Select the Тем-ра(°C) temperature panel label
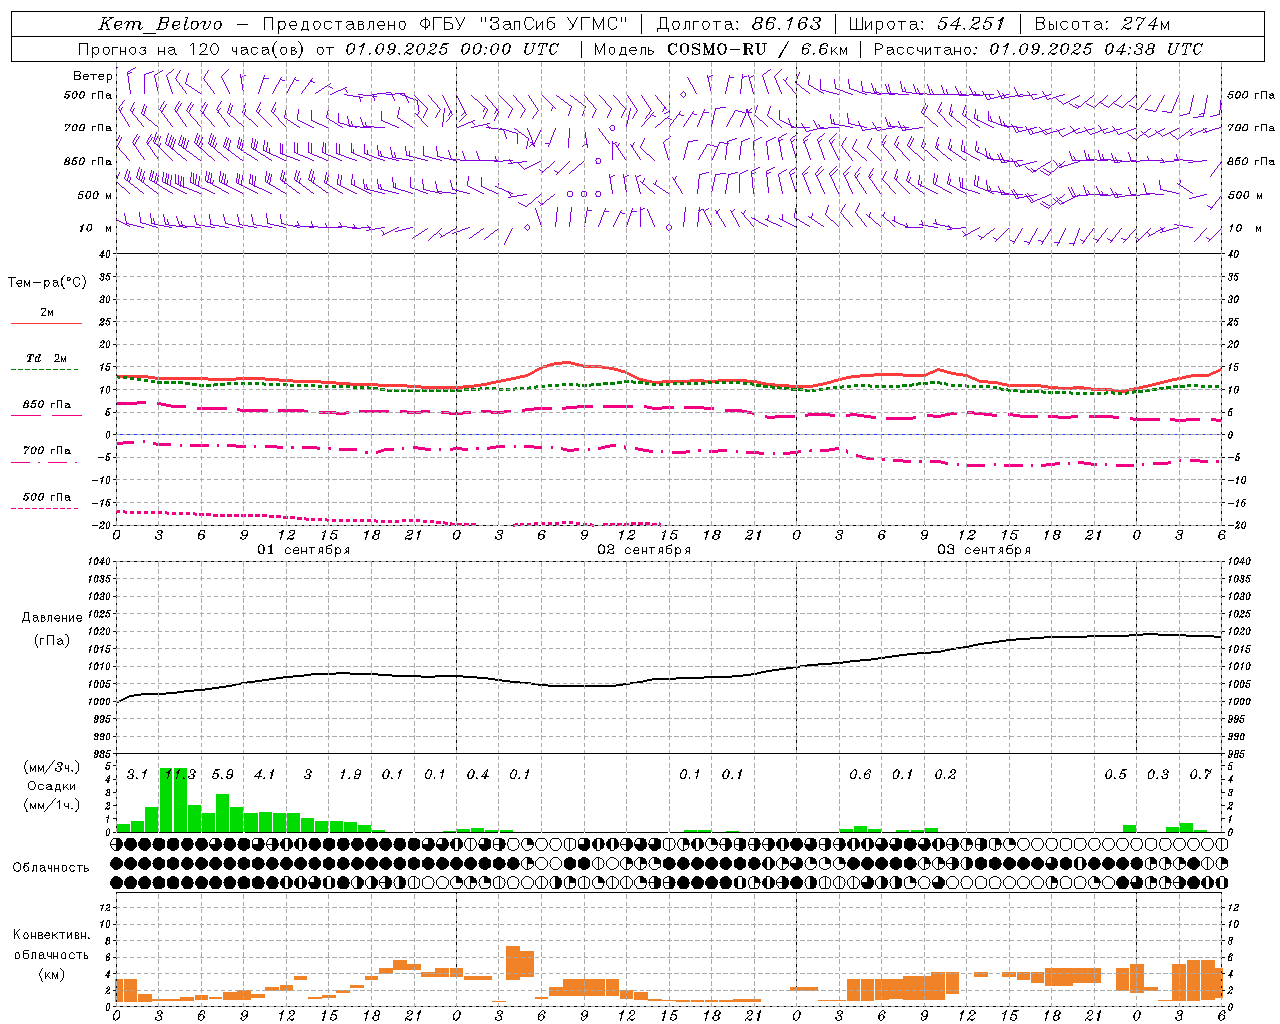 47,283
